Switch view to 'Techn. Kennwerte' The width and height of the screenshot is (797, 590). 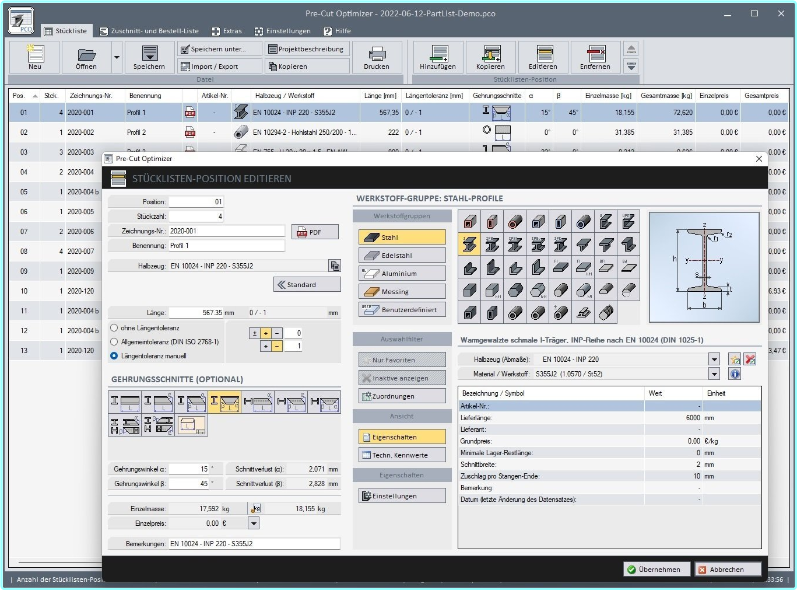[402, 455]
